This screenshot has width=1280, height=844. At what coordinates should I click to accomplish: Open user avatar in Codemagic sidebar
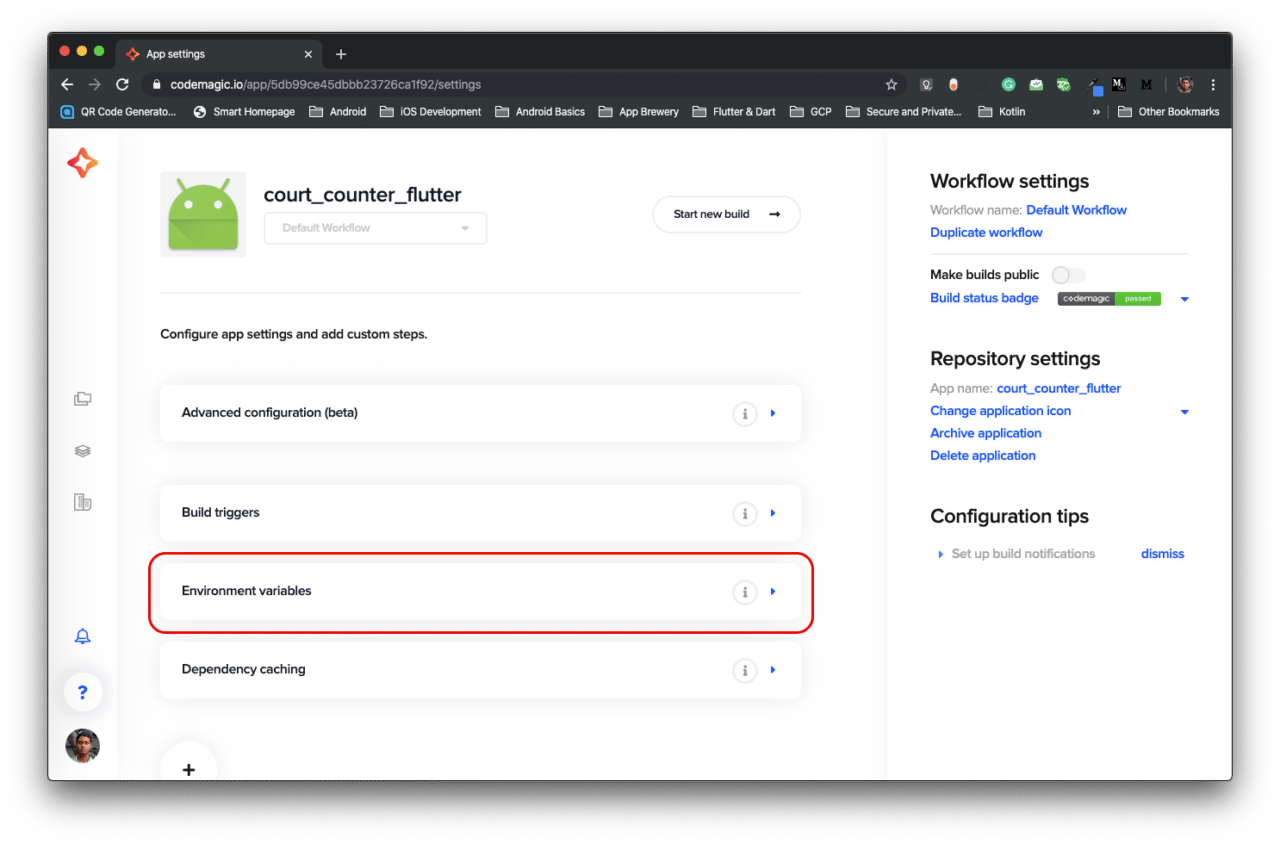[82, 745]
